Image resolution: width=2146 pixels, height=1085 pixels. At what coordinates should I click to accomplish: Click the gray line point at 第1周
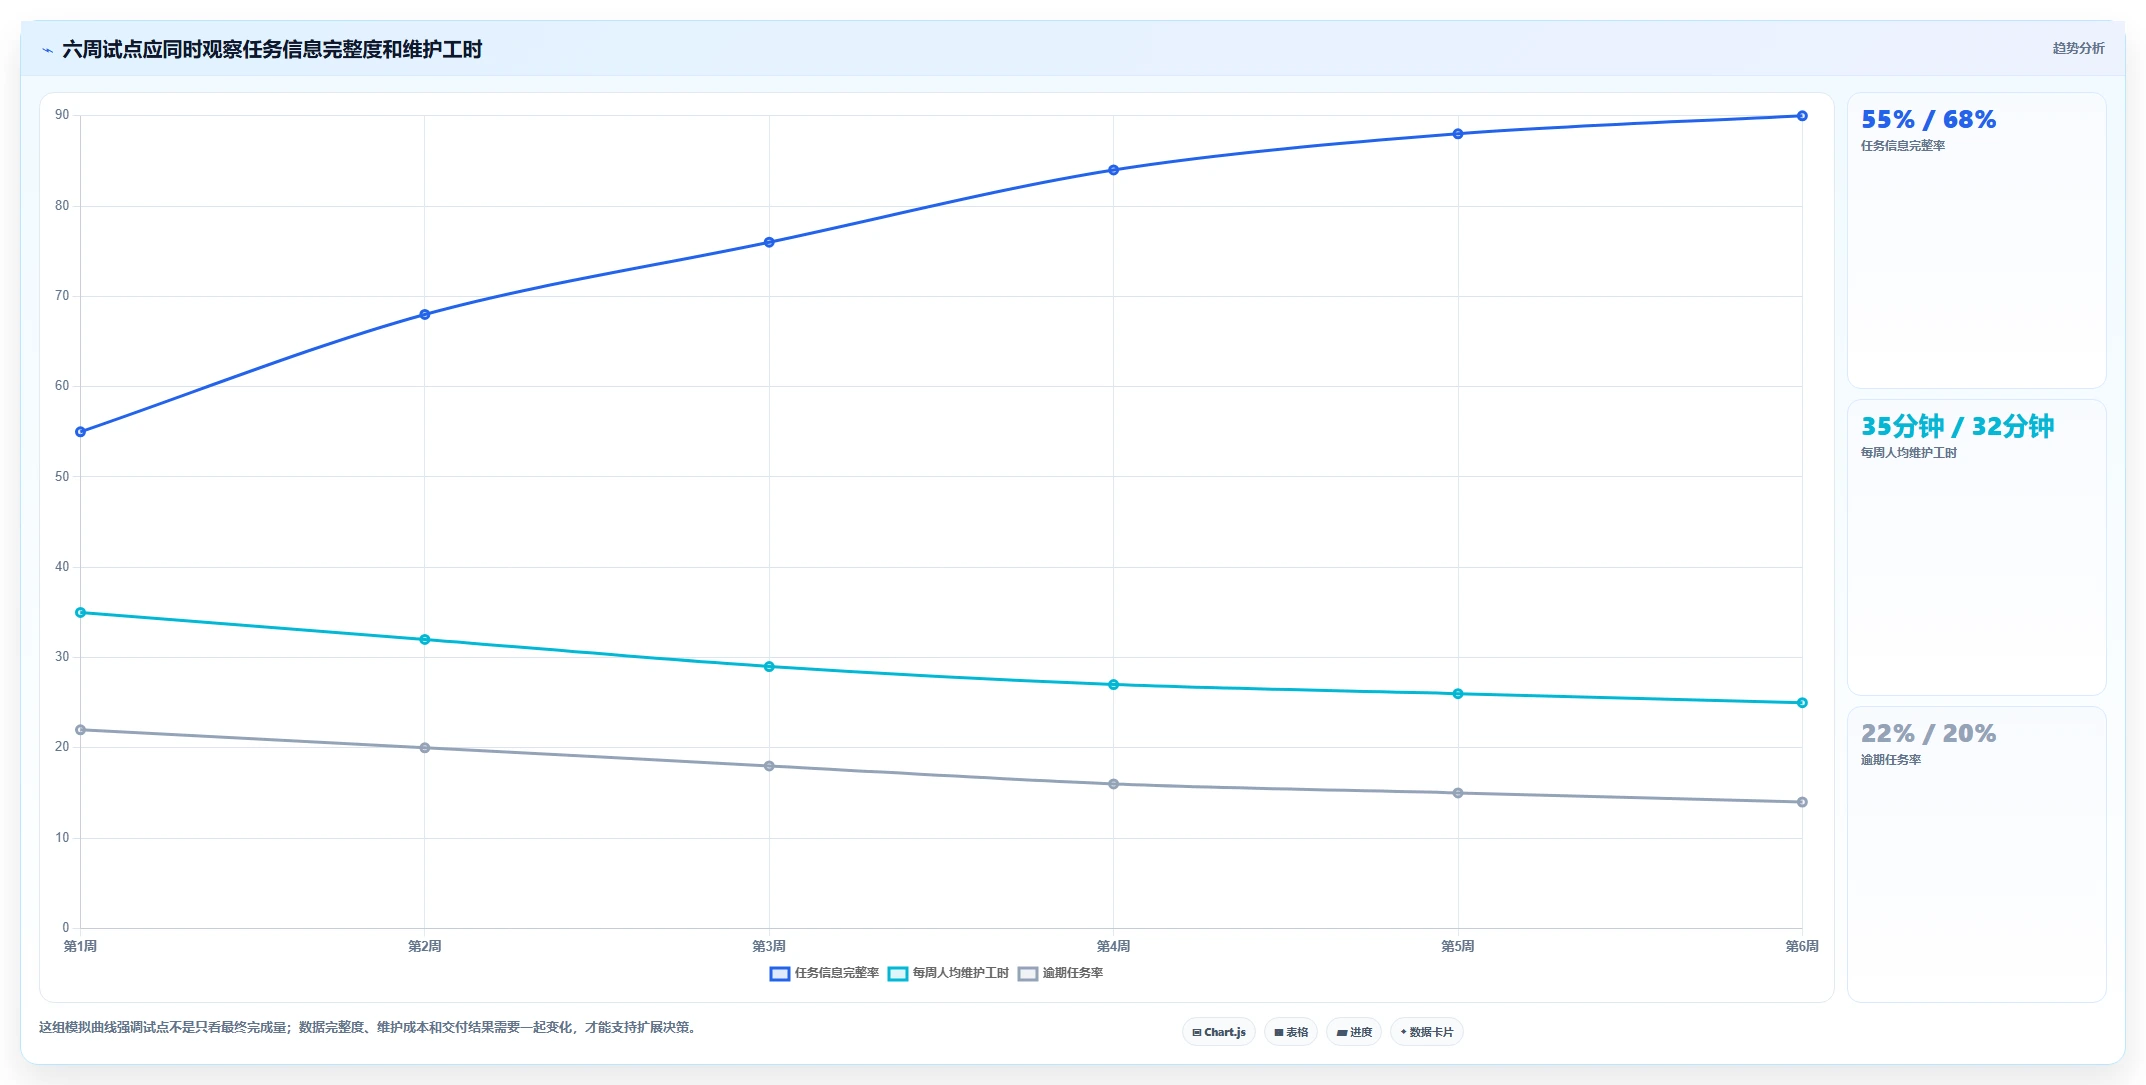point(81,730)
